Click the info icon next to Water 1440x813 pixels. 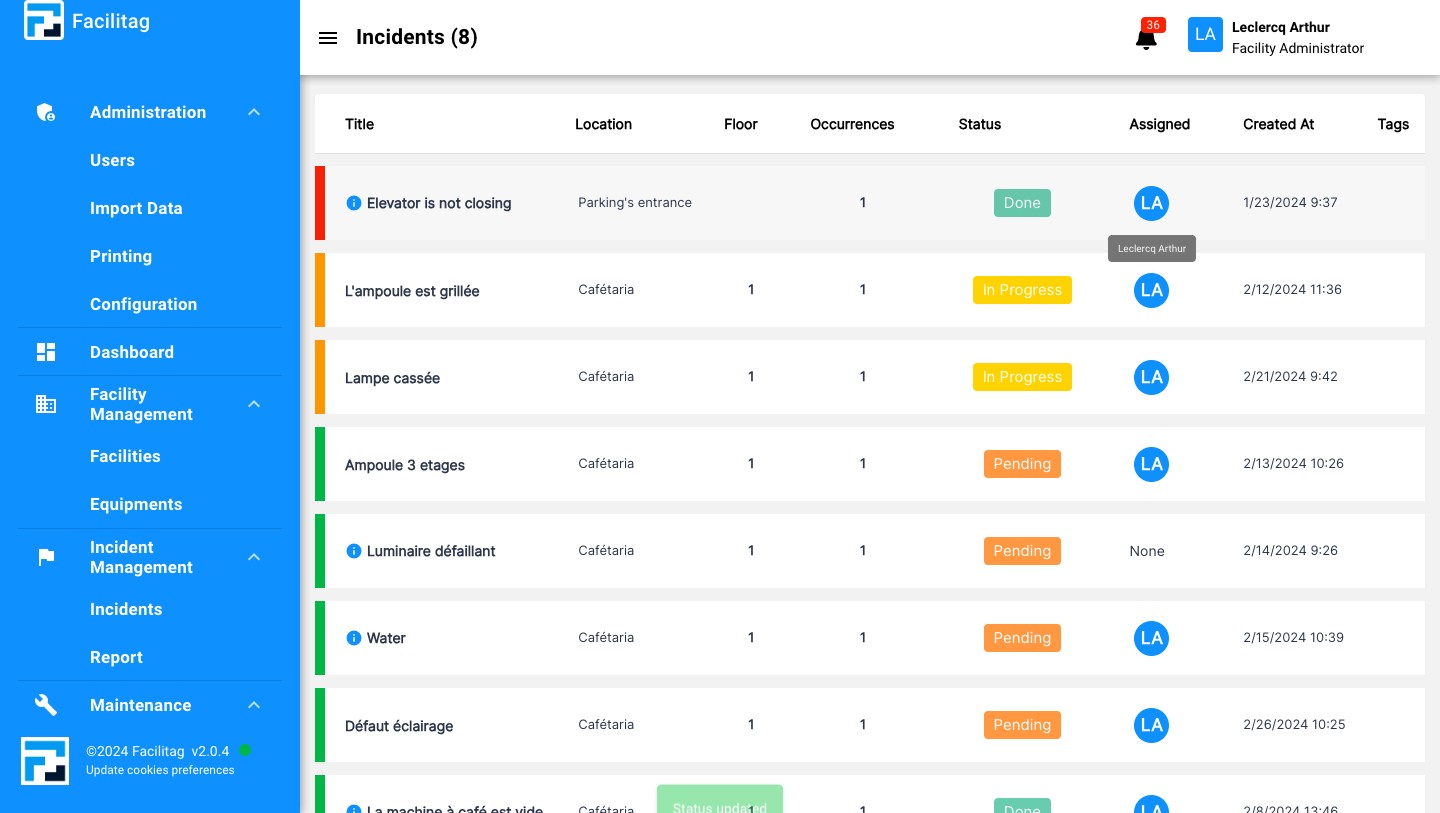pyautogui.click(x=353, y=638)
